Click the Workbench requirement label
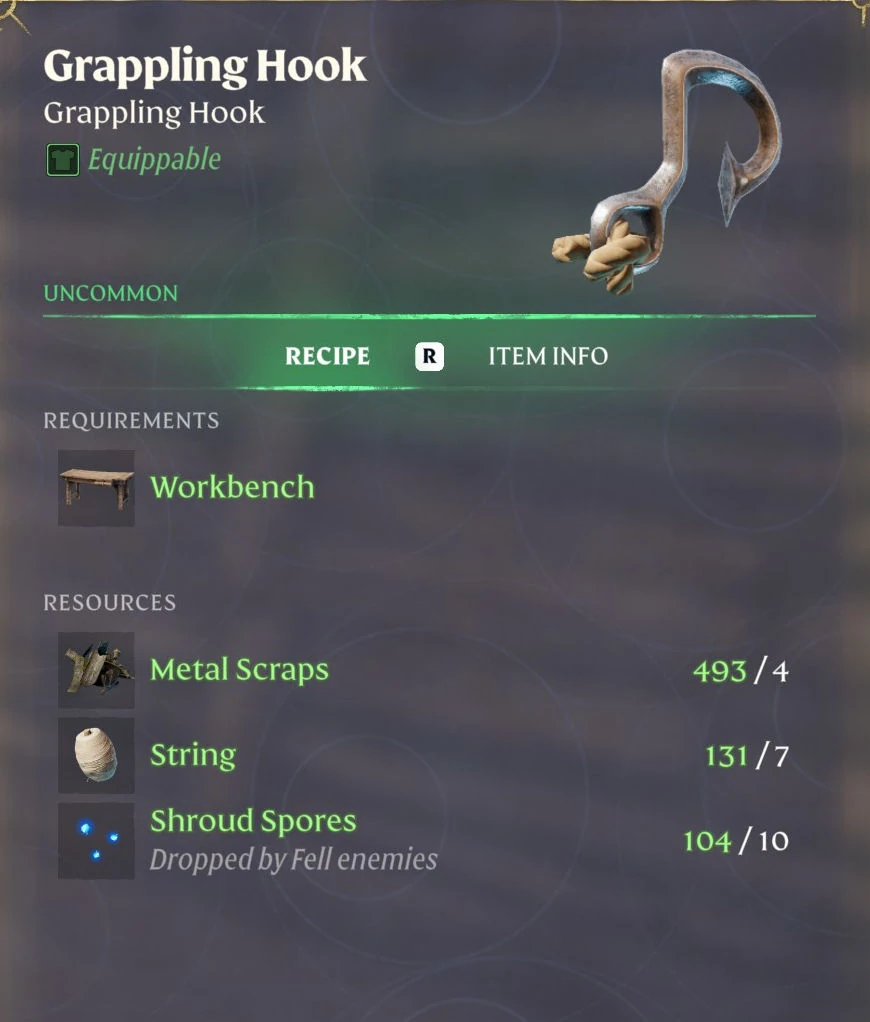Screen dimensions: 870x1022 click(233, 487)
